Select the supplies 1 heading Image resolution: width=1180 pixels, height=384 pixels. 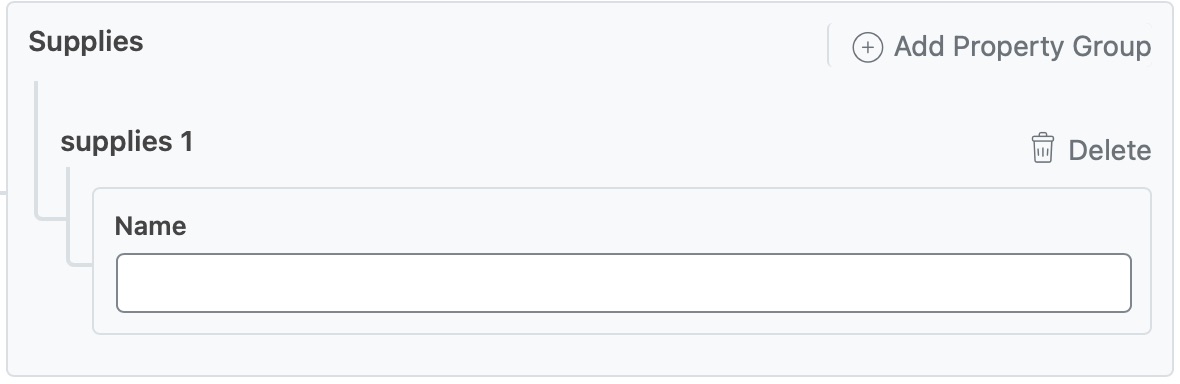pos(126,142)
